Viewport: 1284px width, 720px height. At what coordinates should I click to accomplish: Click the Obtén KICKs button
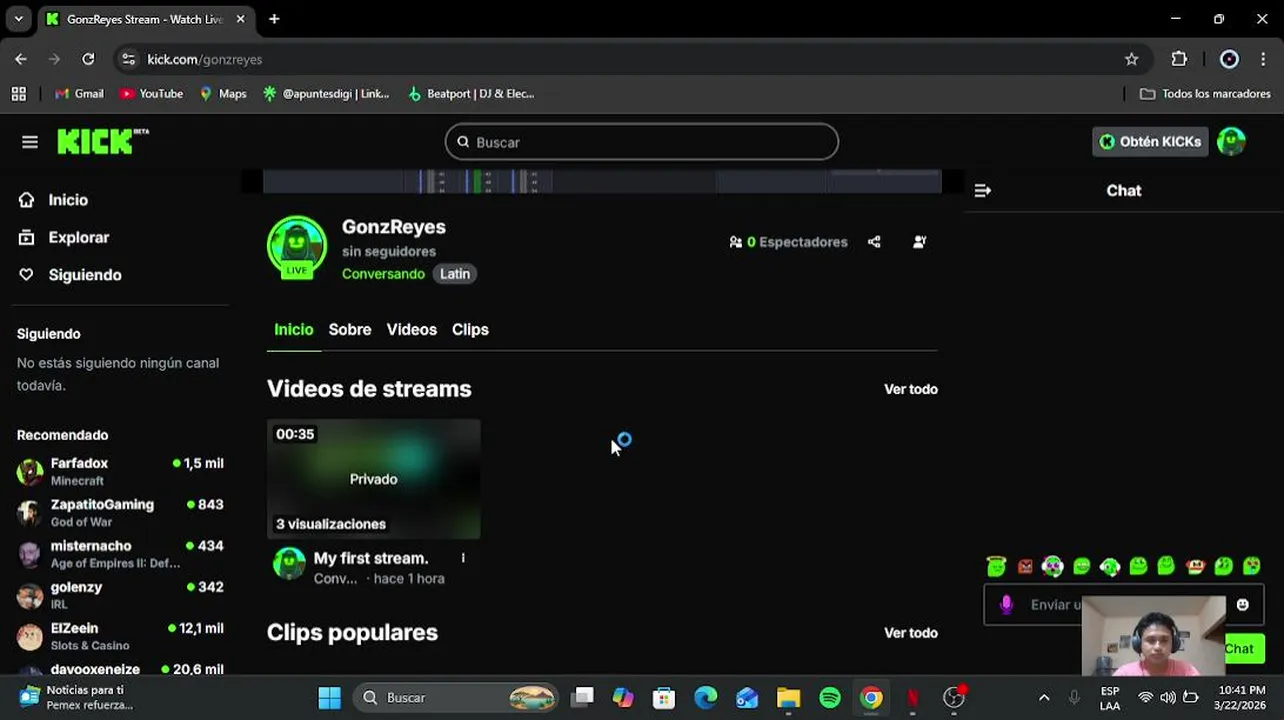pos(1150,142)
